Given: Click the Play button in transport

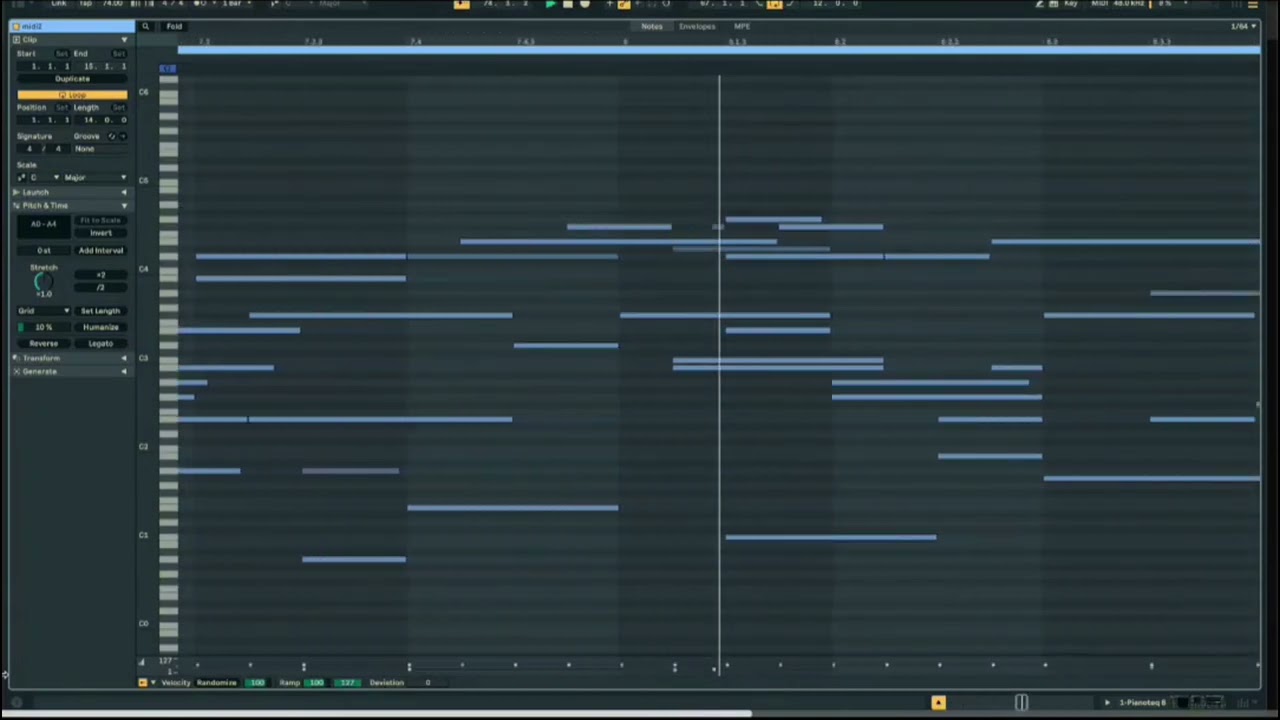Looking at the screenshot, I should point(550,4).
